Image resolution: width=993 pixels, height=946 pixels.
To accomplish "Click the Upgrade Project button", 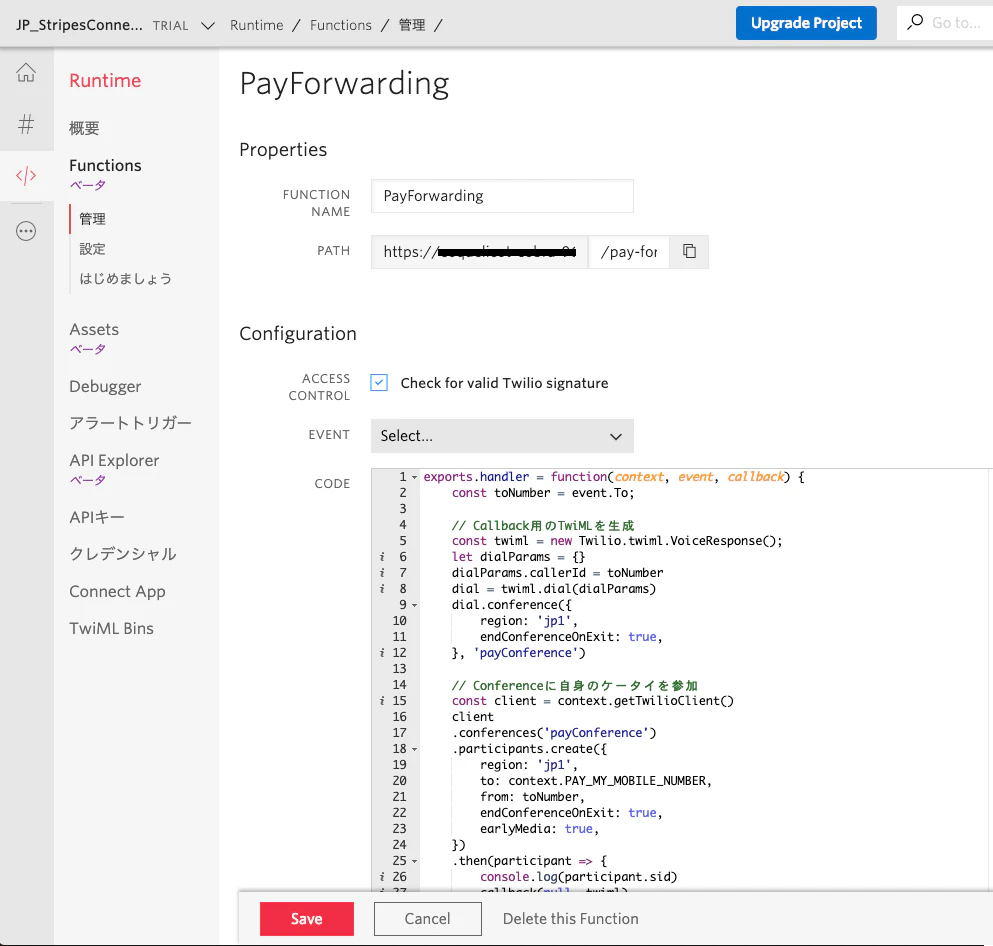I will click(806, 23).
